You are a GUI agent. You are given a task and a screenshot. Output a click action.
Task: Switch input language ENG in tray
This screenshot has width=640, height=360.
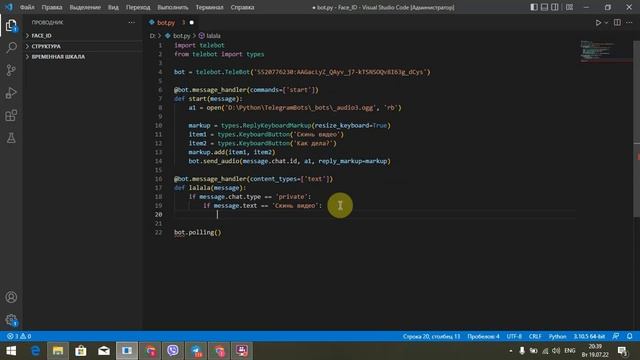click(570, 351)
